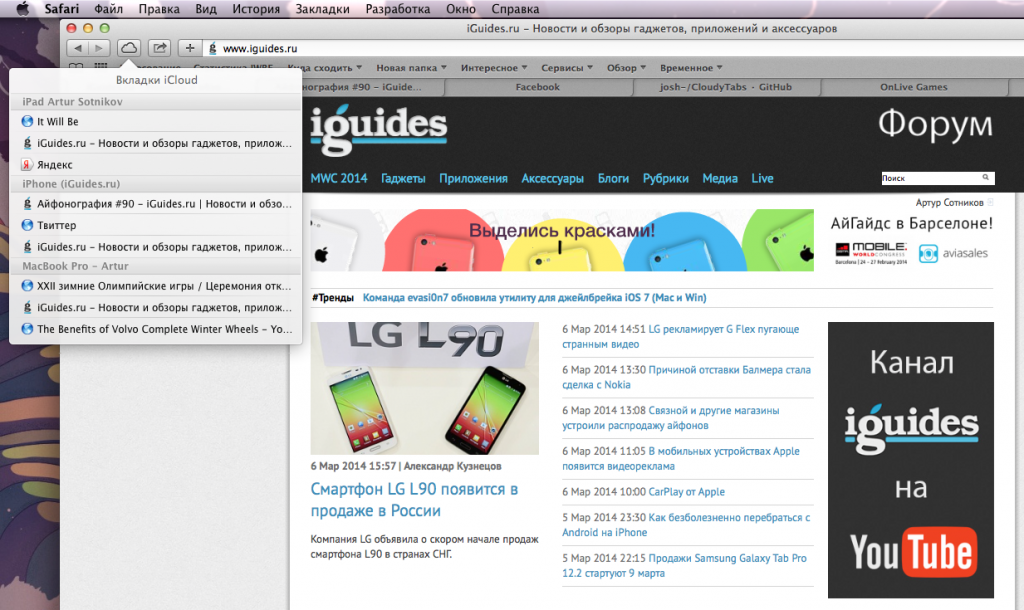Open CarPlay от Apple news link
1024x610 pixels.
[x=686, y=492]
